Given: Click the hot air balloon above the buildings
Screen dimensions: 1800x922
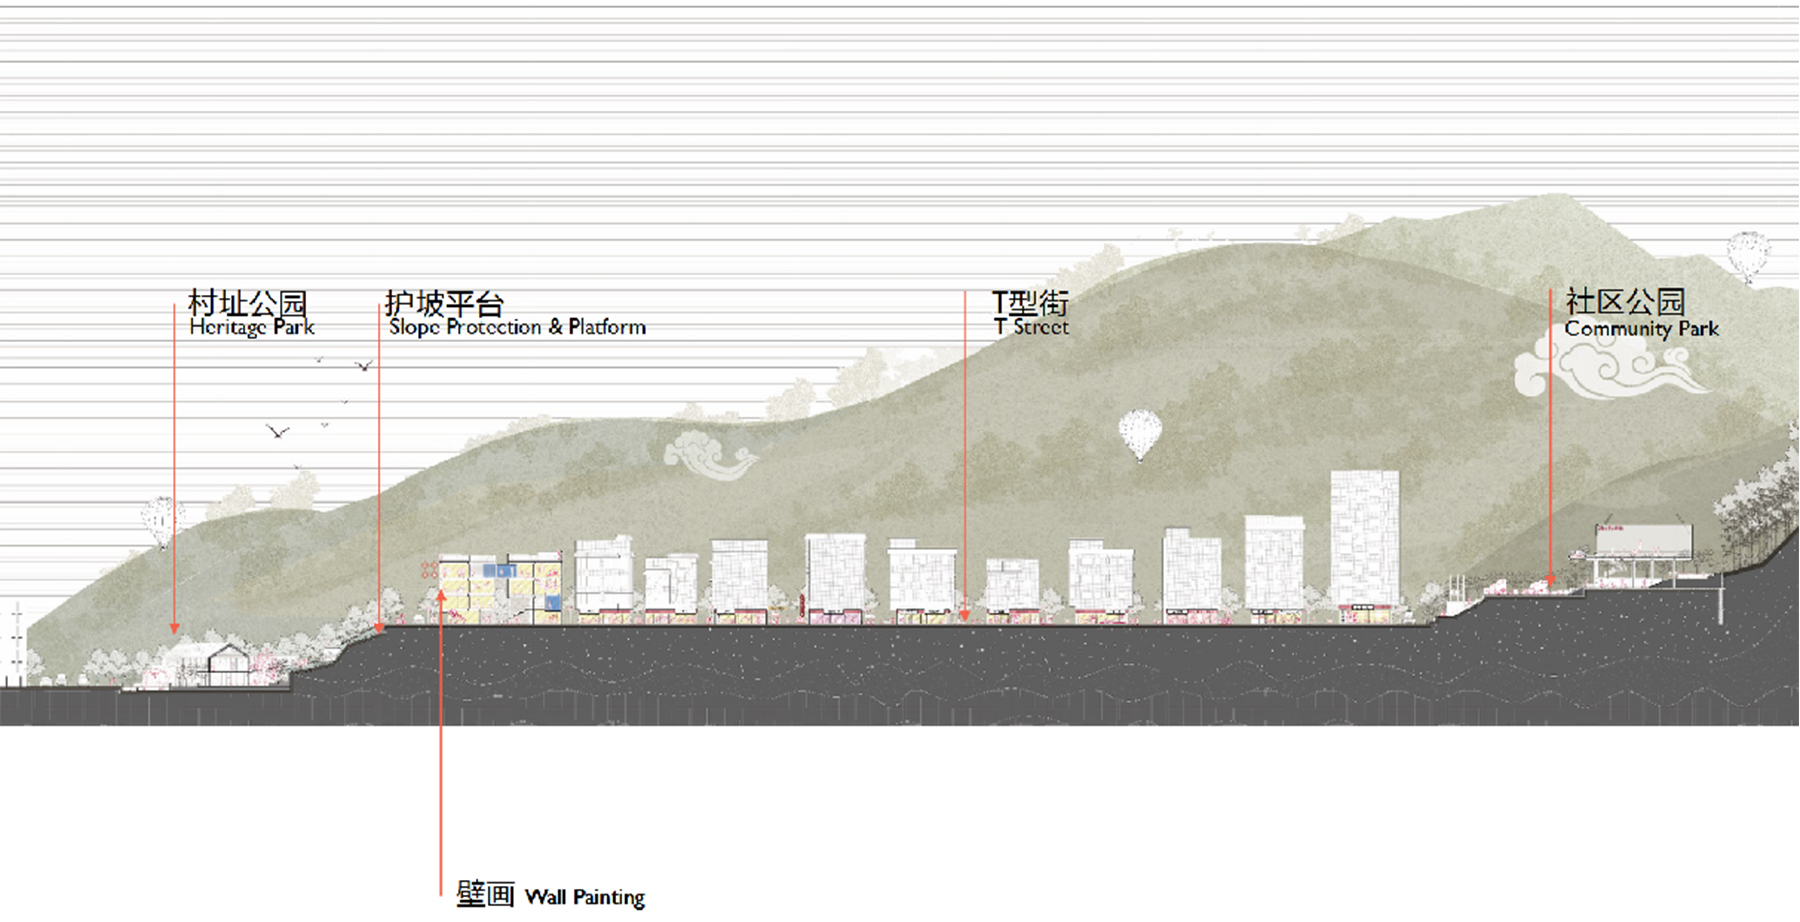Looking at the screenshot, I should coord(1140,435).
